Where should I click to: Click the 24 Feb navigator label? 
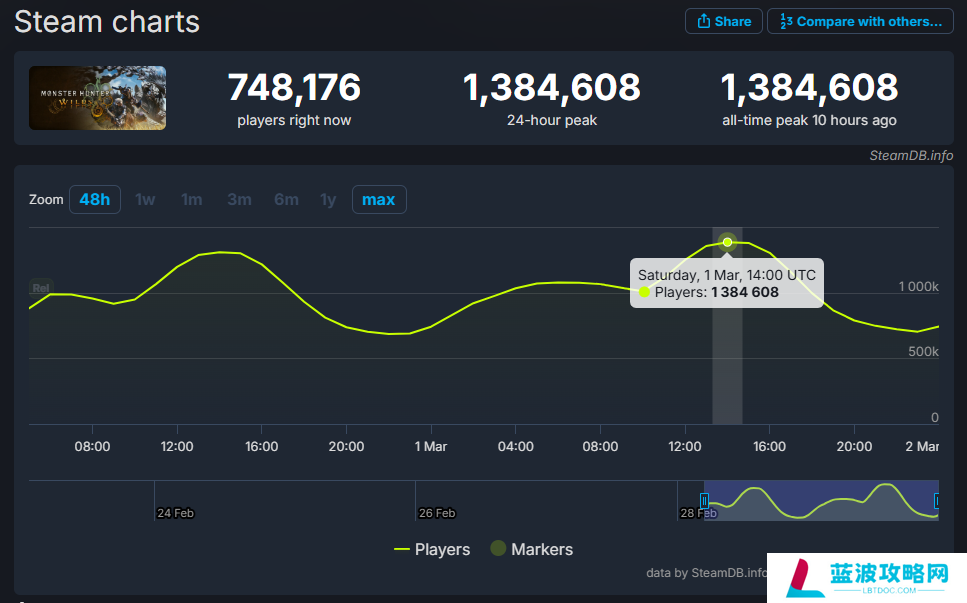point(175,513)
